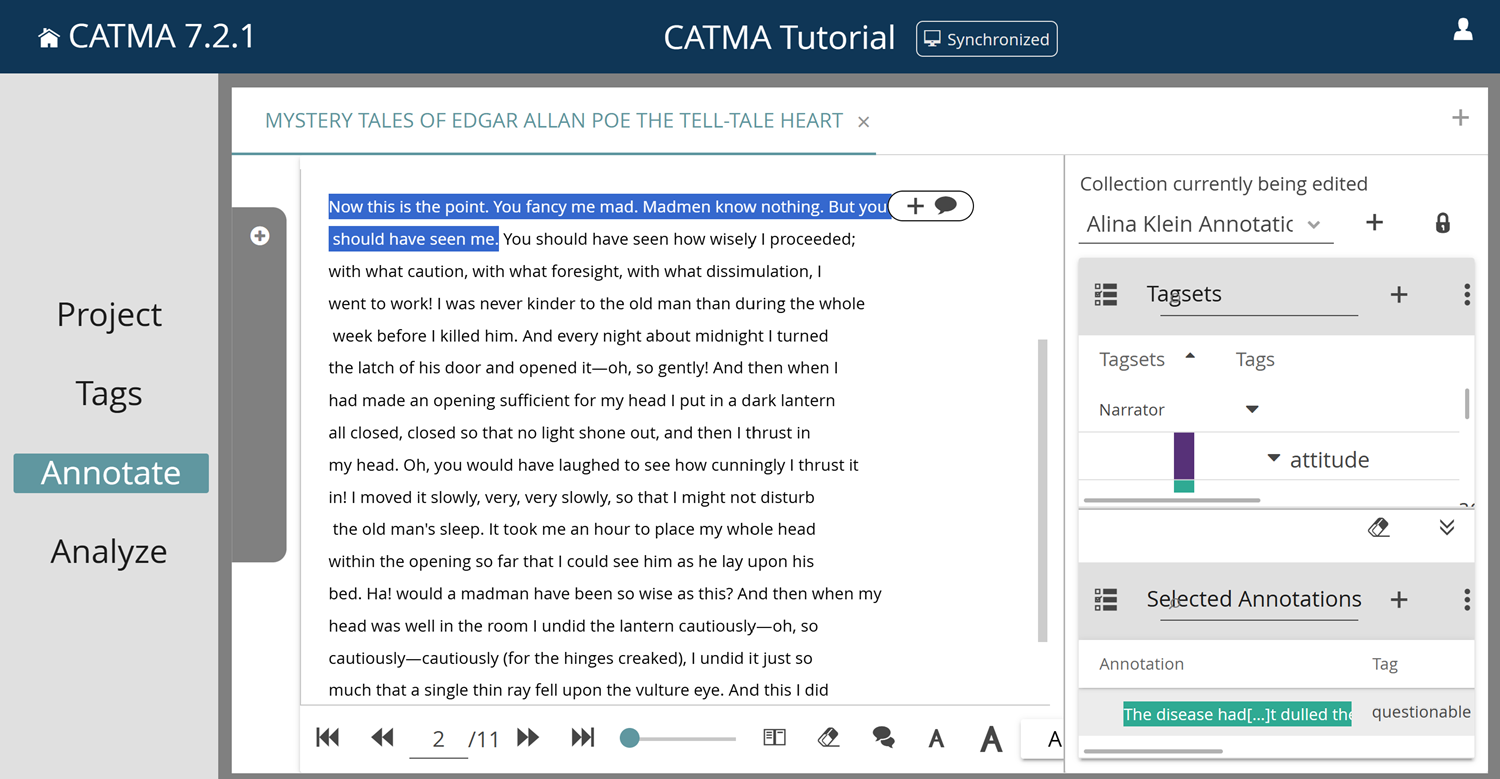
Task: Click the '/11' total page count
Action: pos(484,739)
